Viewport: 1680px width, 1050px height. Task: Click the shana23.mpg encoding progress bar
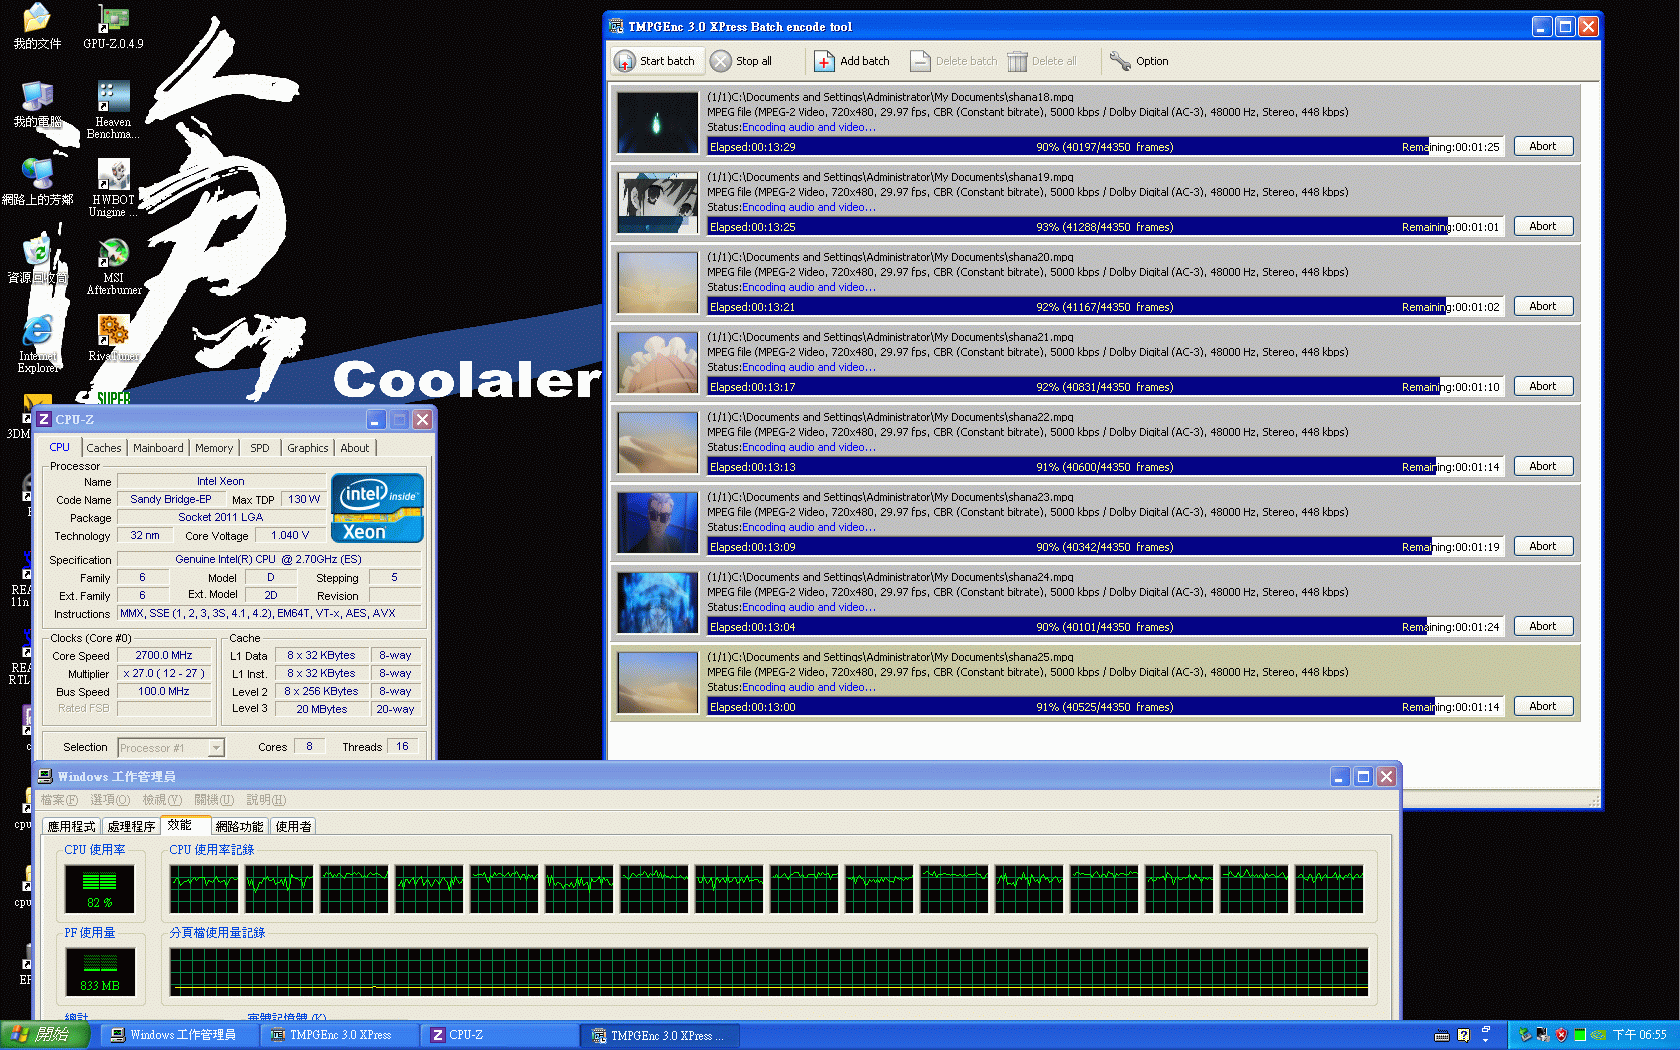1104,547
